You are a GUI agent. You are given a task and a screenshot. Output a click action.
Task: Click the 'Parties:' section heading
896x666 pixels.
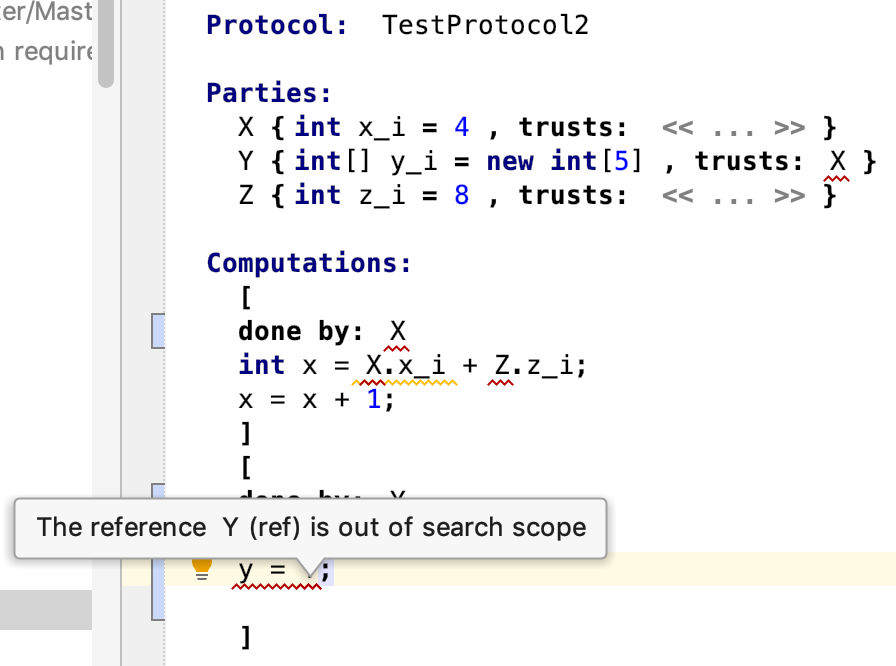pos(268,93)
